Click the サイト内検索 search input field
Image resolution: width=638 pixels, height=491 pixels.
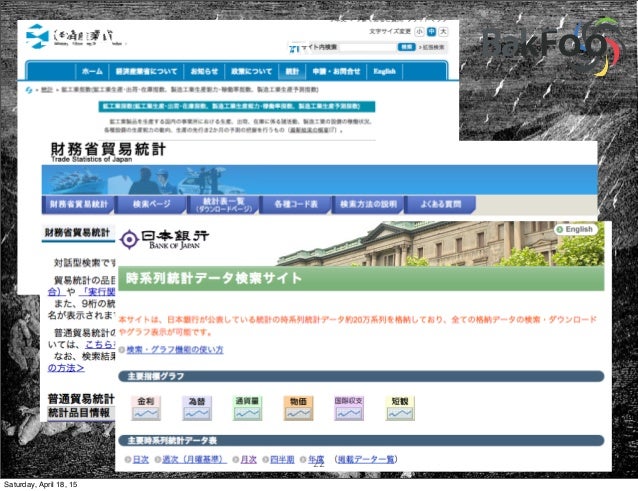click(x=367, y=47)
